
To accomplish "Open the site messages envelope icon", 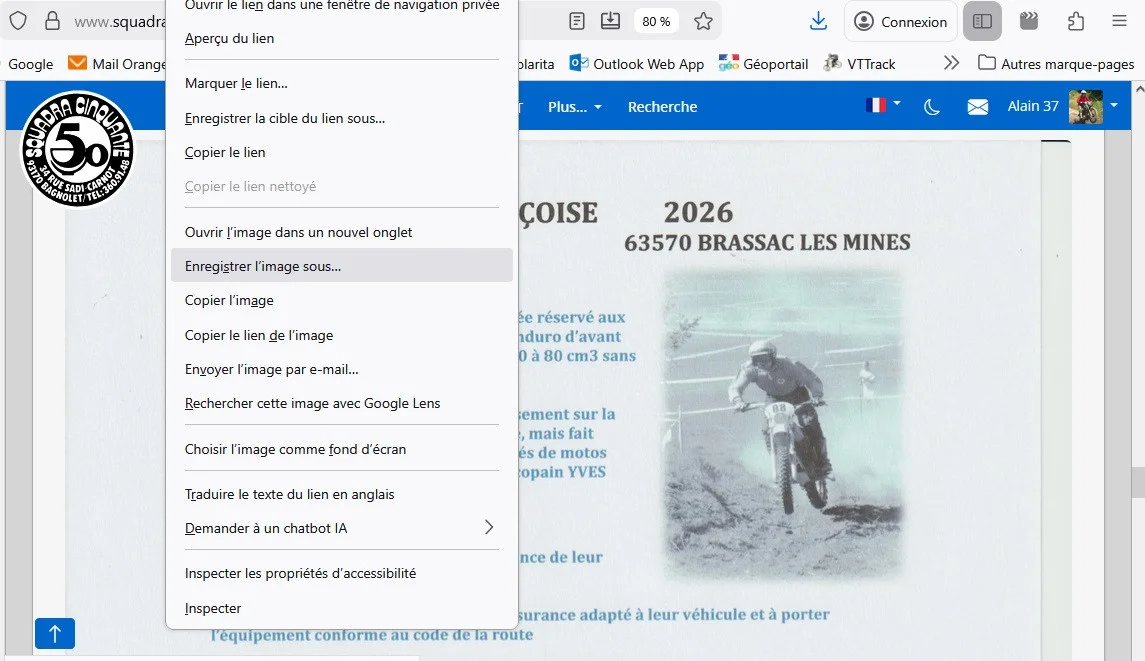I will point(977,107).
